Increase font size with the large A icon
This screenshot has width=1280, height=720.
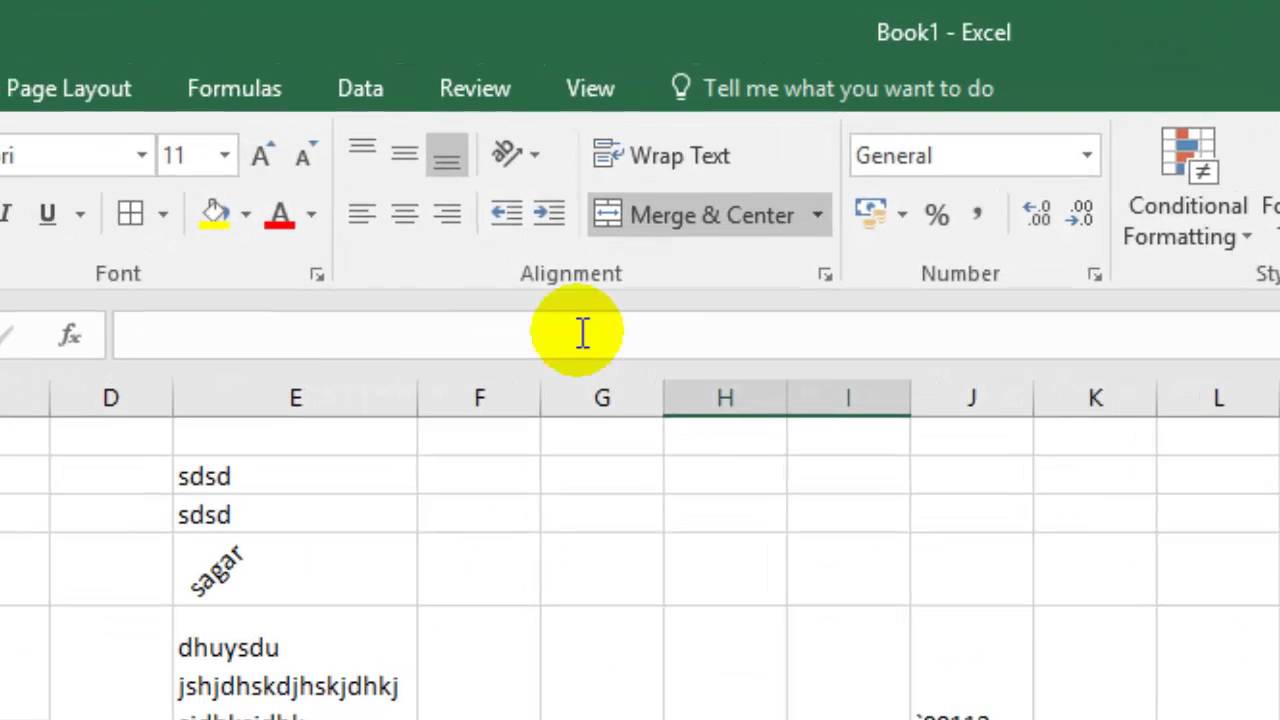pyautogui.click(x=262, y=155)
